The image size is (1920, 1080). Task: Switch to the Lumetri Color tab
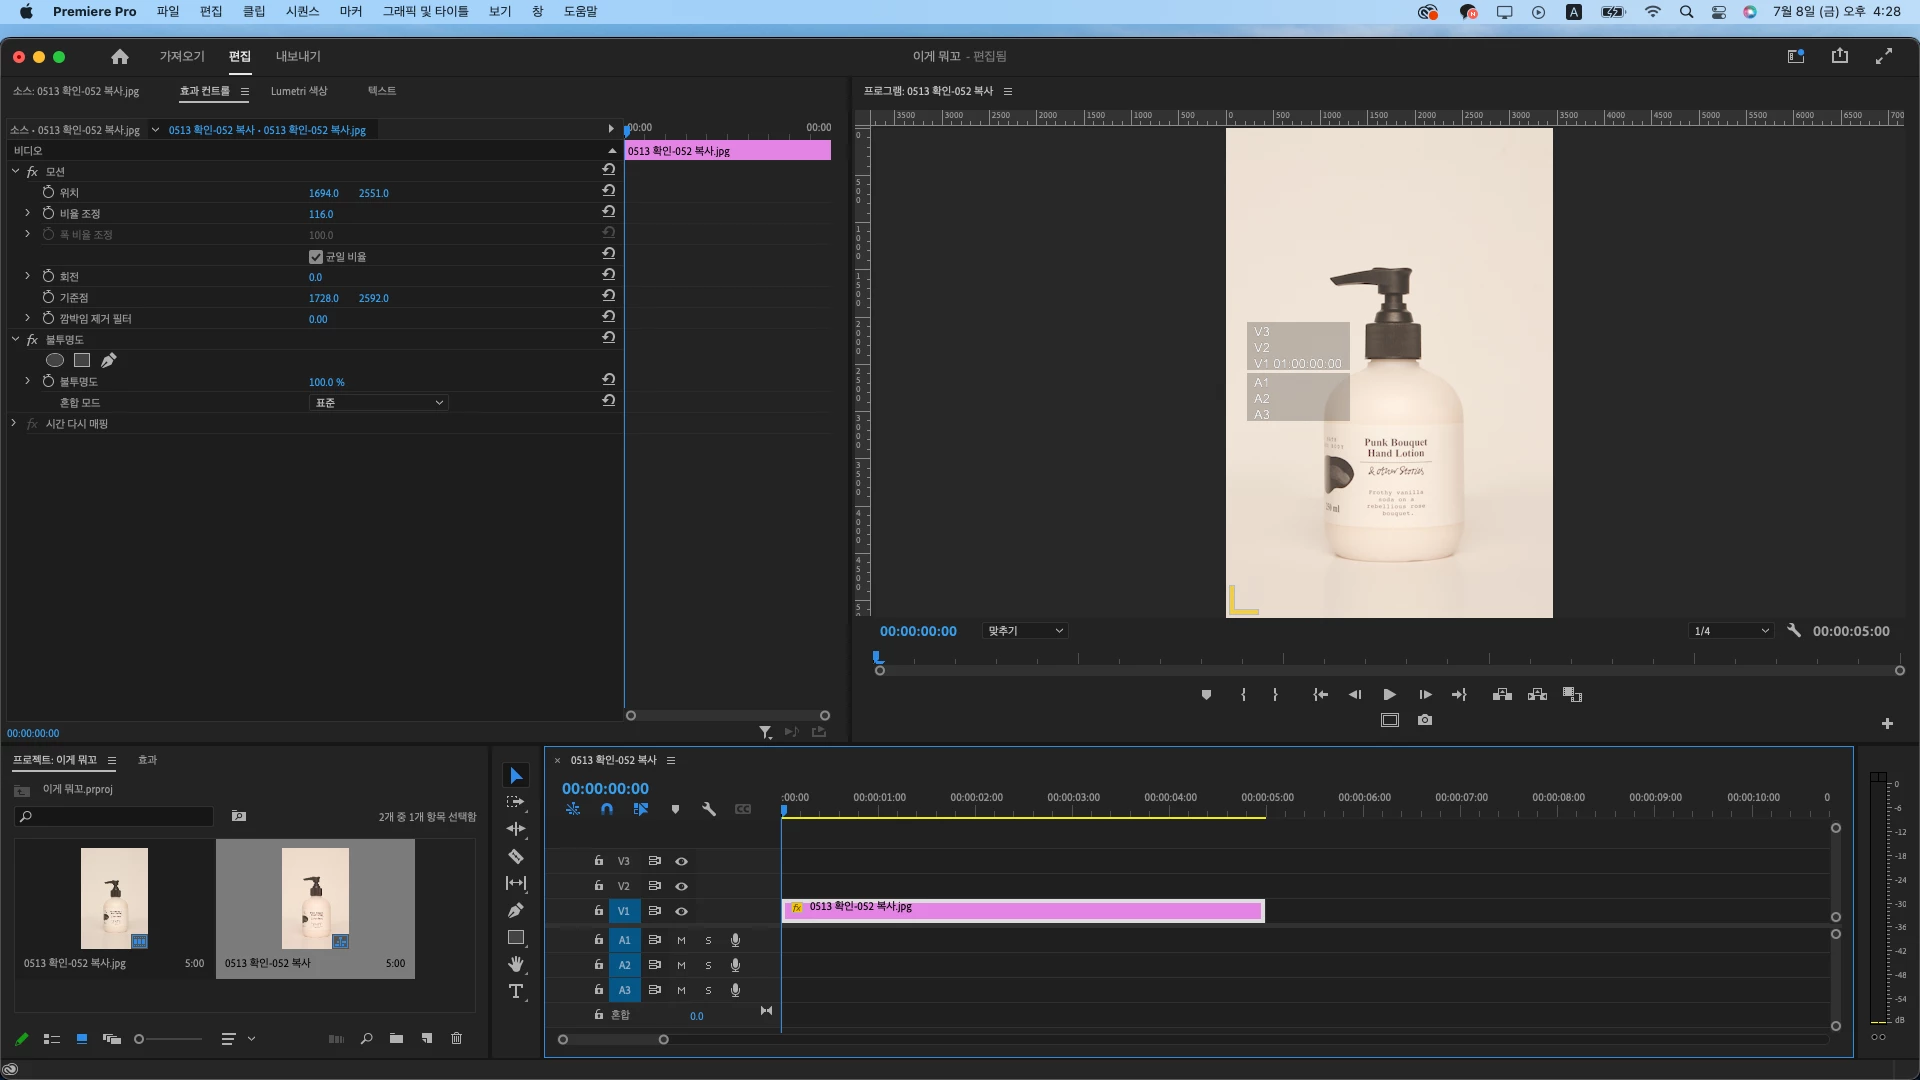298,91
